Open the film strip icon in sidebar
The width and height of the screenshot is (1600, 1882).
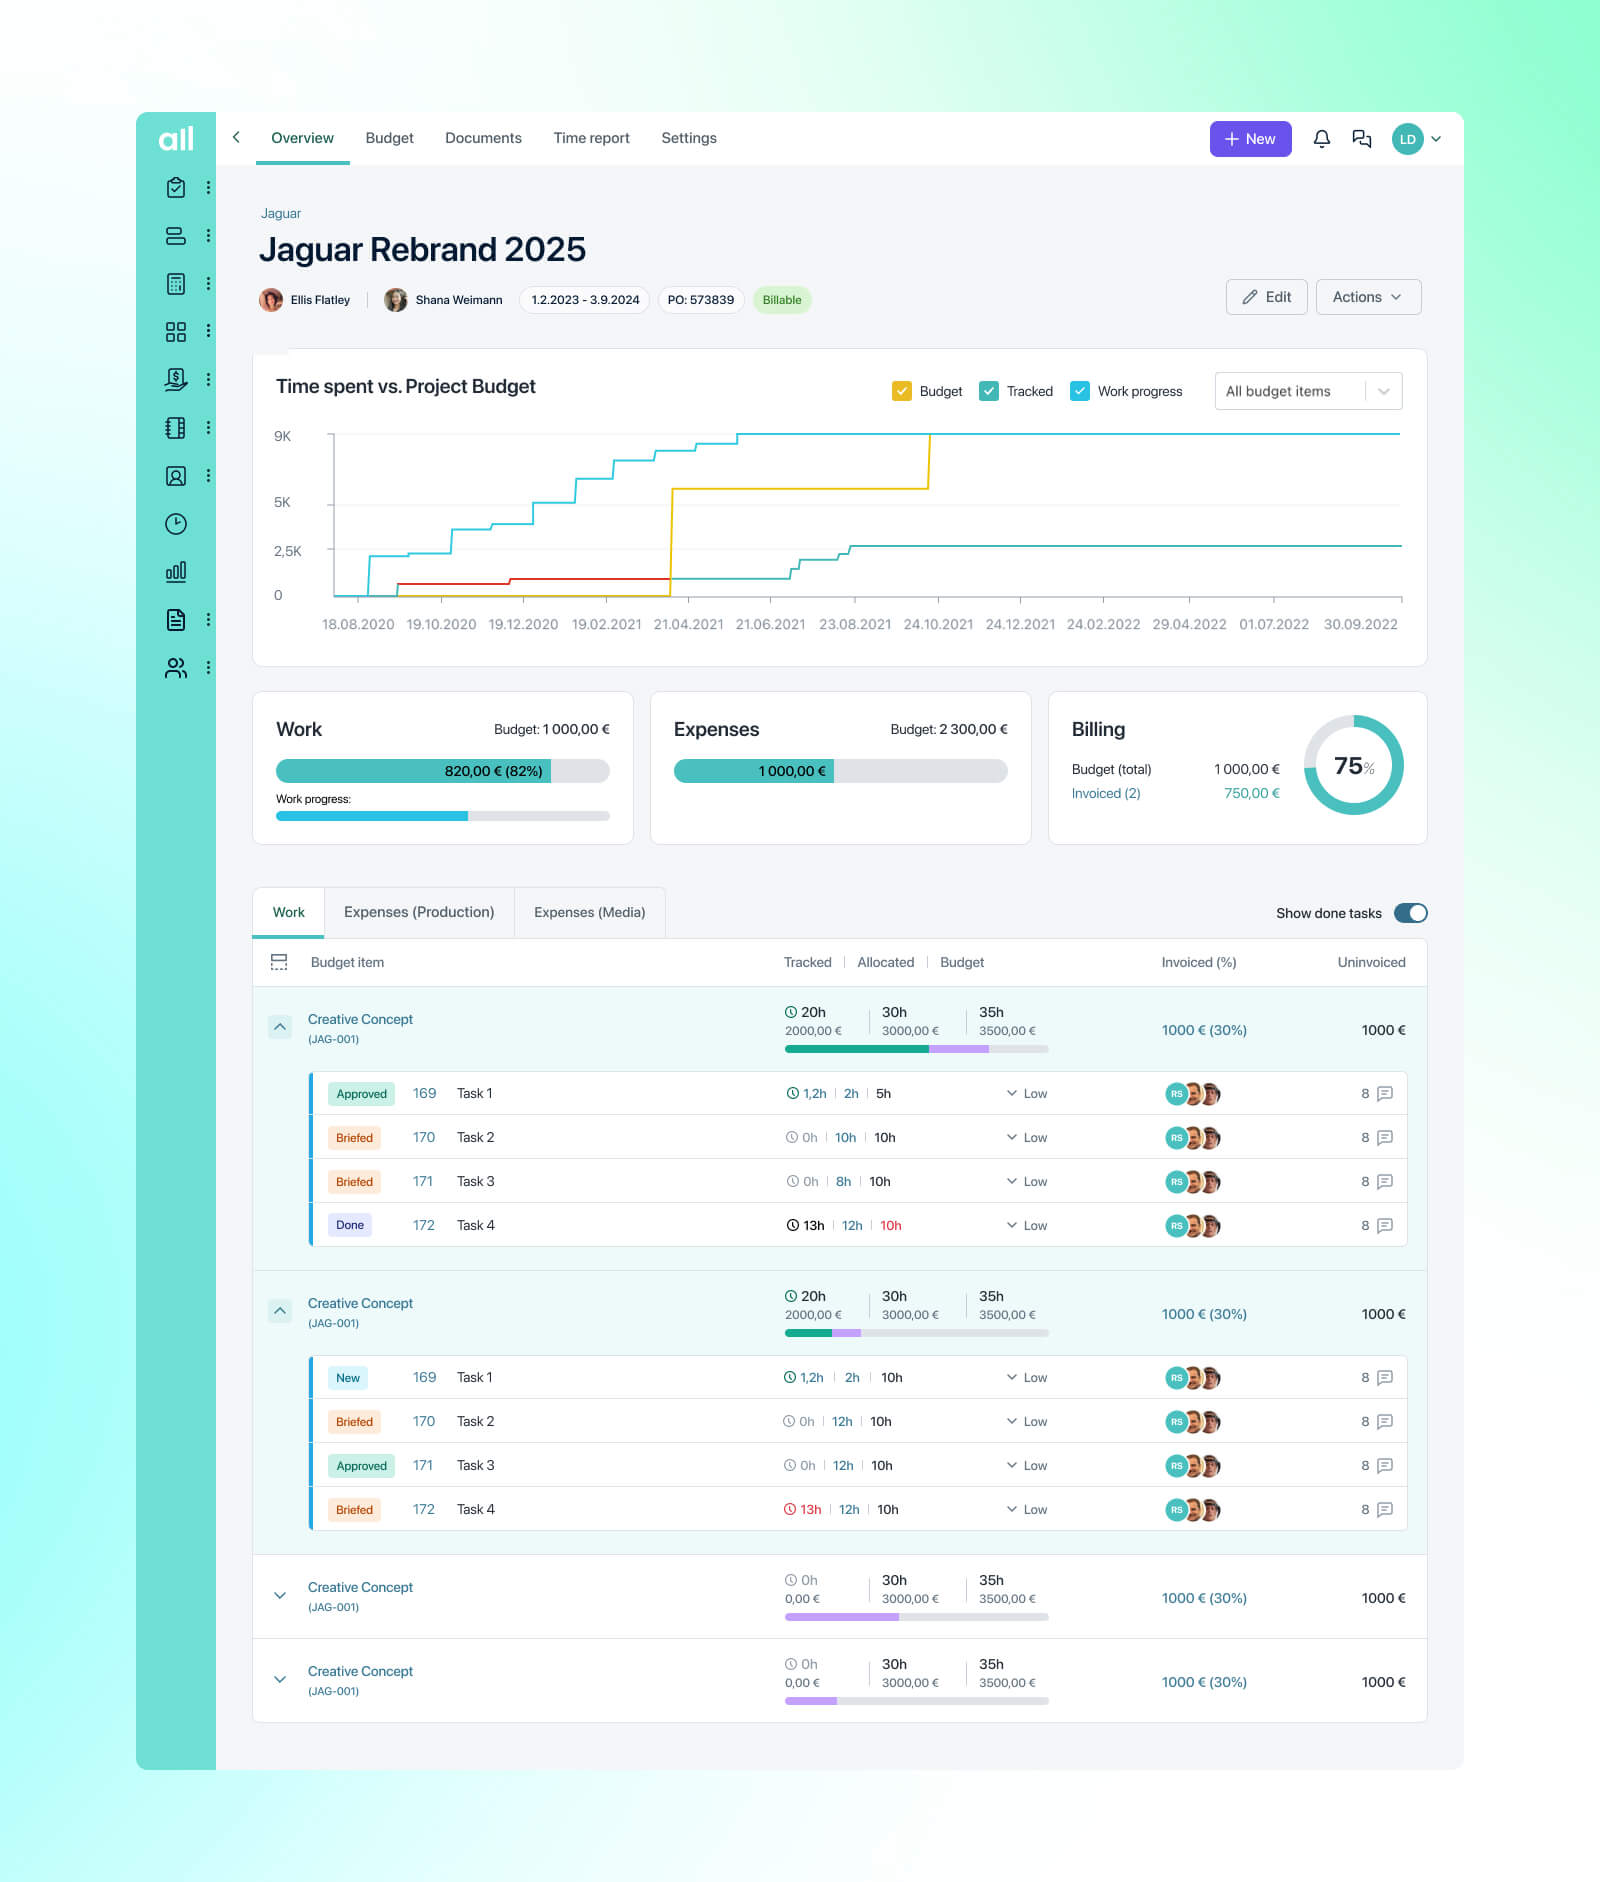(176, 427)
